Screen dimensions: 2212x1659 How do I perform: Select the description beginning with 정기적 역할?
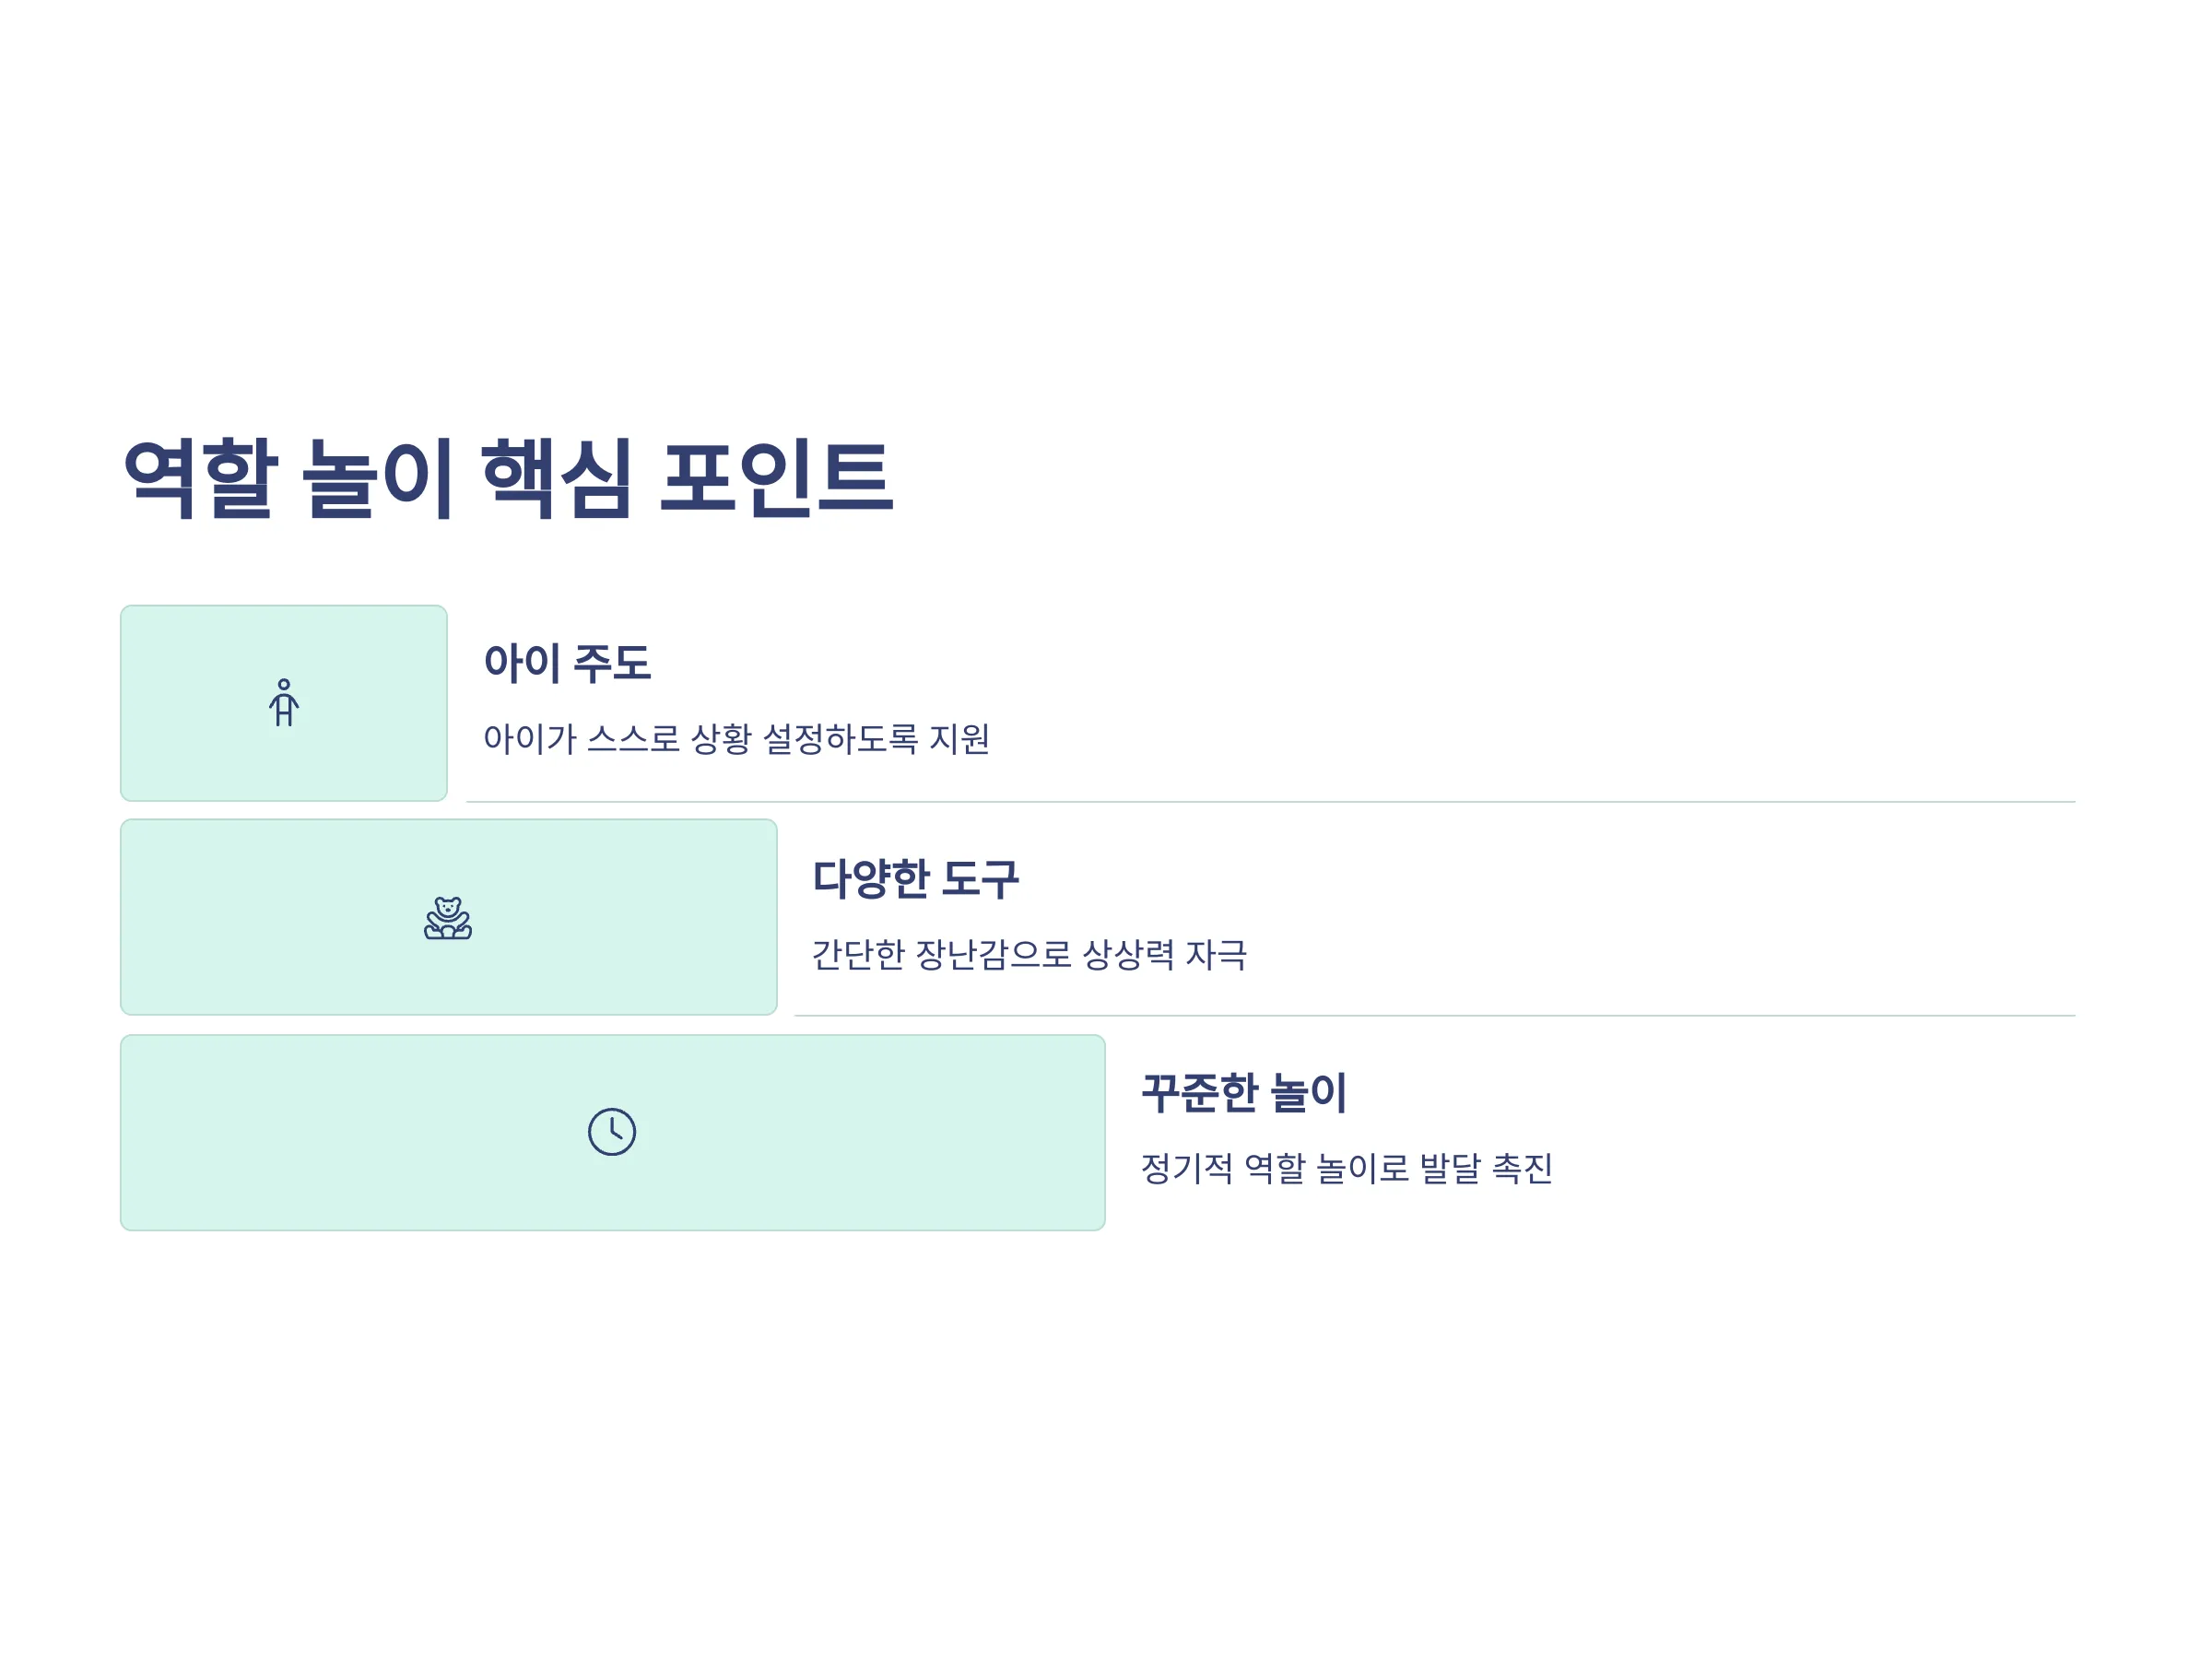(1347, 1168)
